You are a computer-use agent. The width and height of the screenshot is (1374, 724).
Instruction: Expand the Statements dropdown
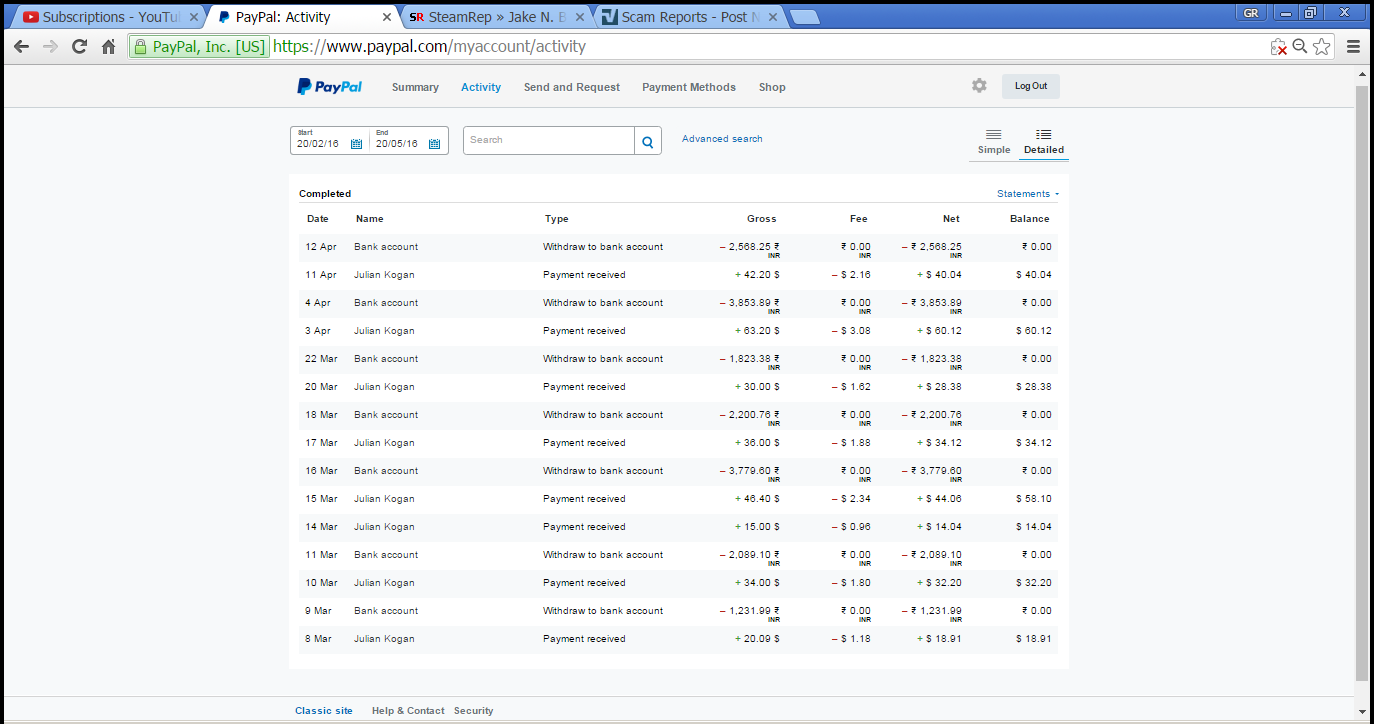(1027, 194)
